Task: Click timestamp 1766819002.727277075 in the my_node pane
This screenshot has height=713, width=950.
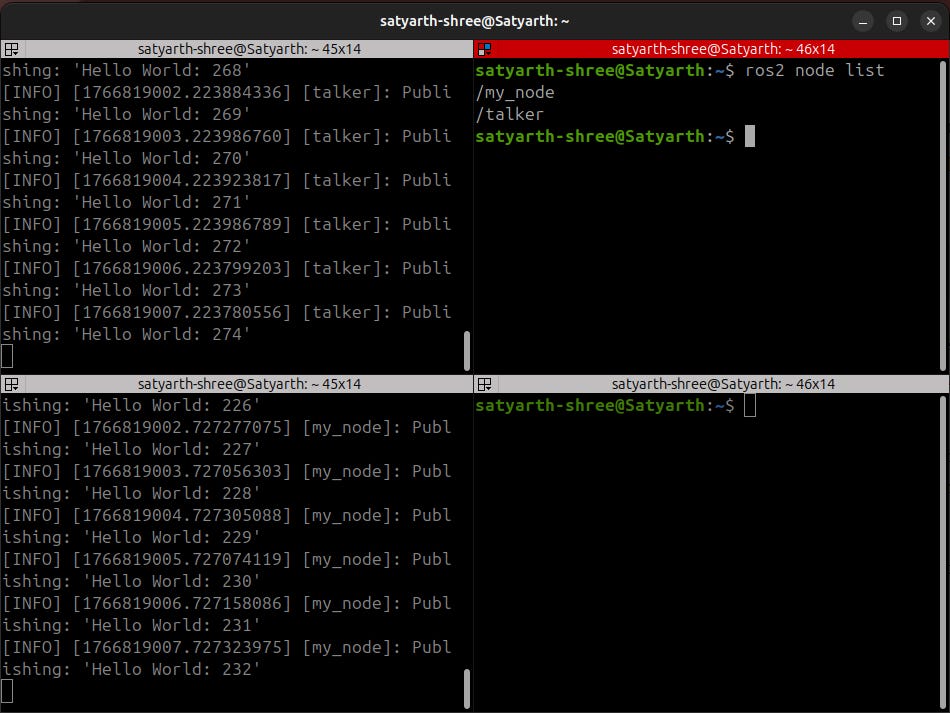Action: pos(182,428)
